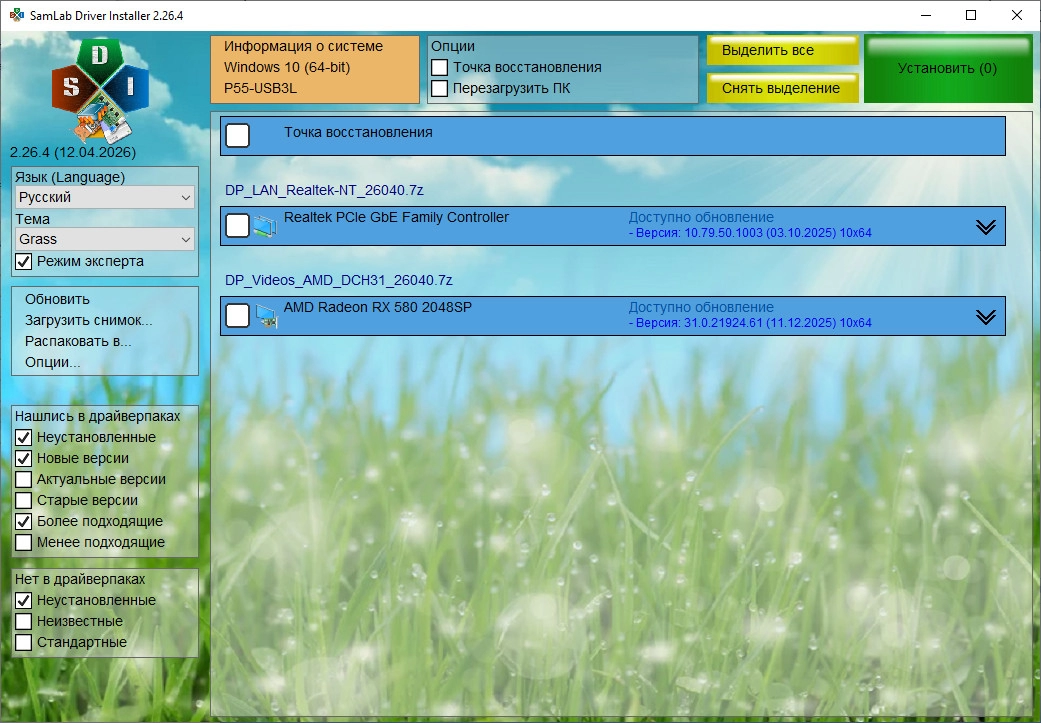Expand the AMD Radeon RX 580 driver details

pyautogui.click(x=986, y=317)
